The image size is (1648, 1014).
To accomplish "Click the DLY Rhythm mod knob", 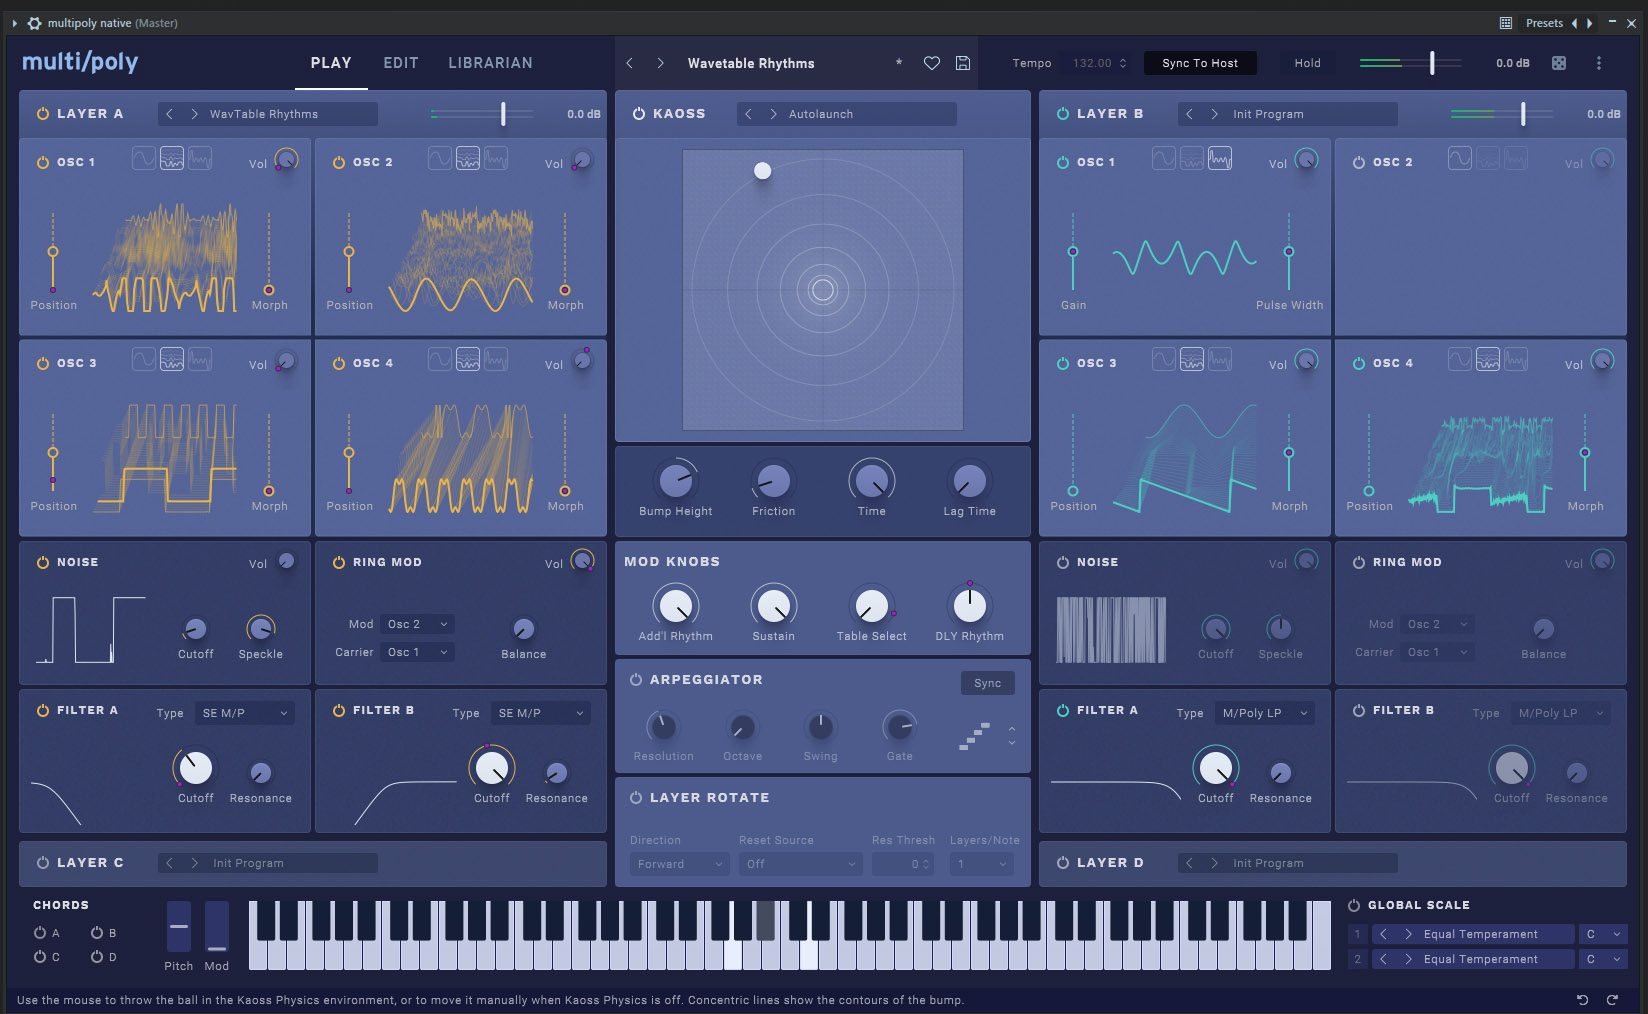I will (x=969, y=605).
